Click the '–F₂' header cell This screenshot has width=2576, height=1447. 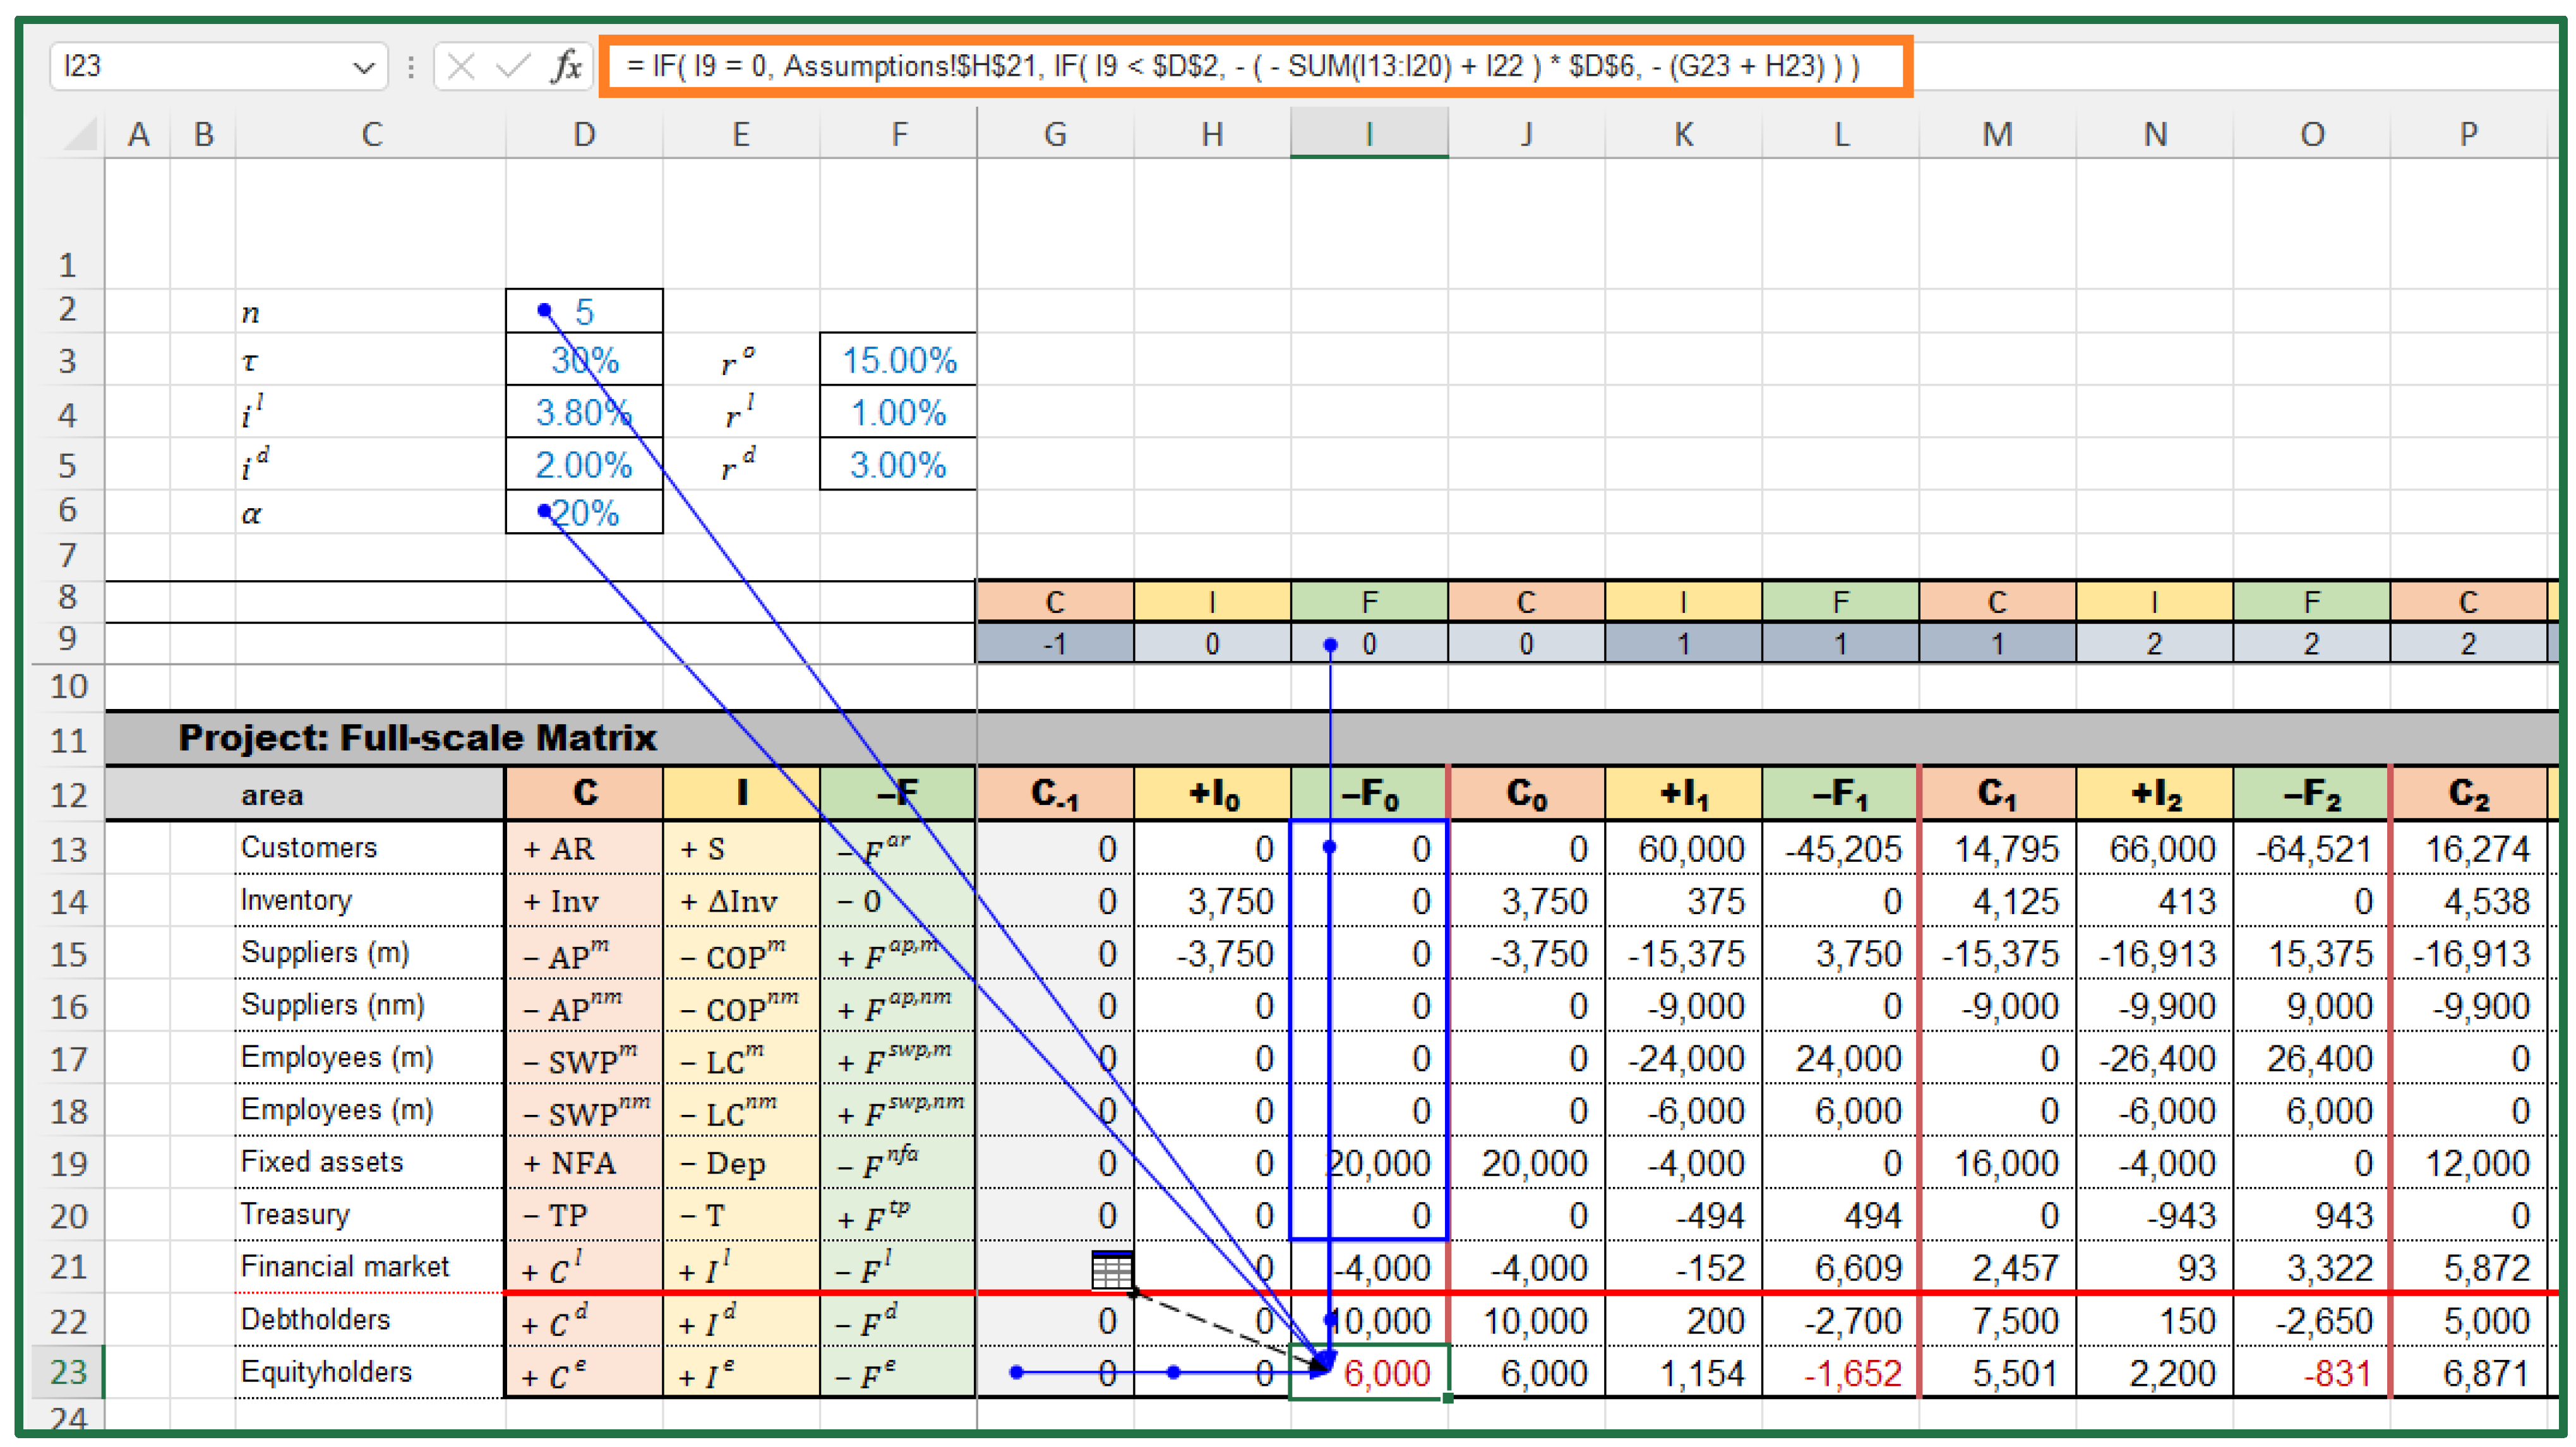pyautogui.click(x=2311, y=794)
